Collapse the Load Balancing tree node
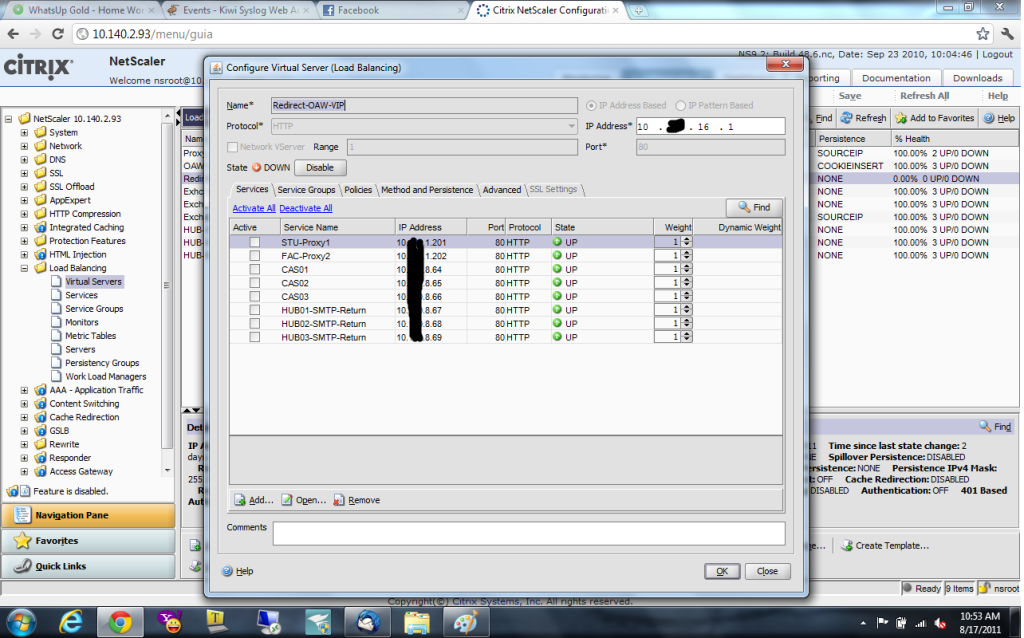Image resolution: width=1024 pixels, height=638 pixels. [x=24, y=268]
